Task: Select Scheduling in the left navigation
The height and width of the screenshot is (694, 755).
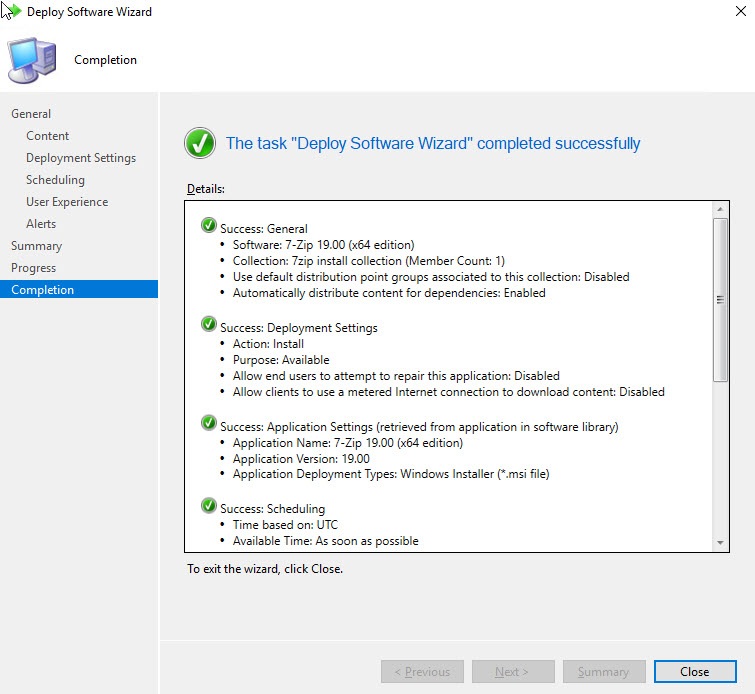Action: tap(55, 180)
